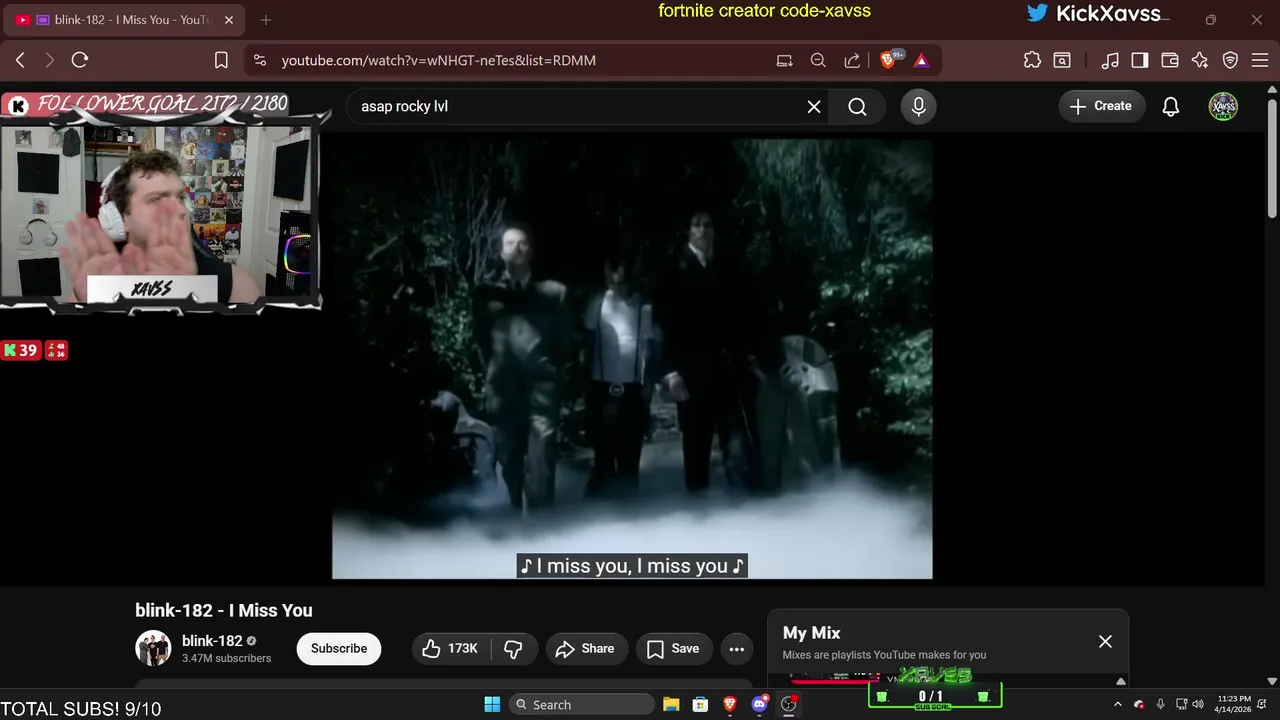Viewport: 1280px width, 720px height.
Task: Reload the YouTube page
Action: click(x=80, y=60)
